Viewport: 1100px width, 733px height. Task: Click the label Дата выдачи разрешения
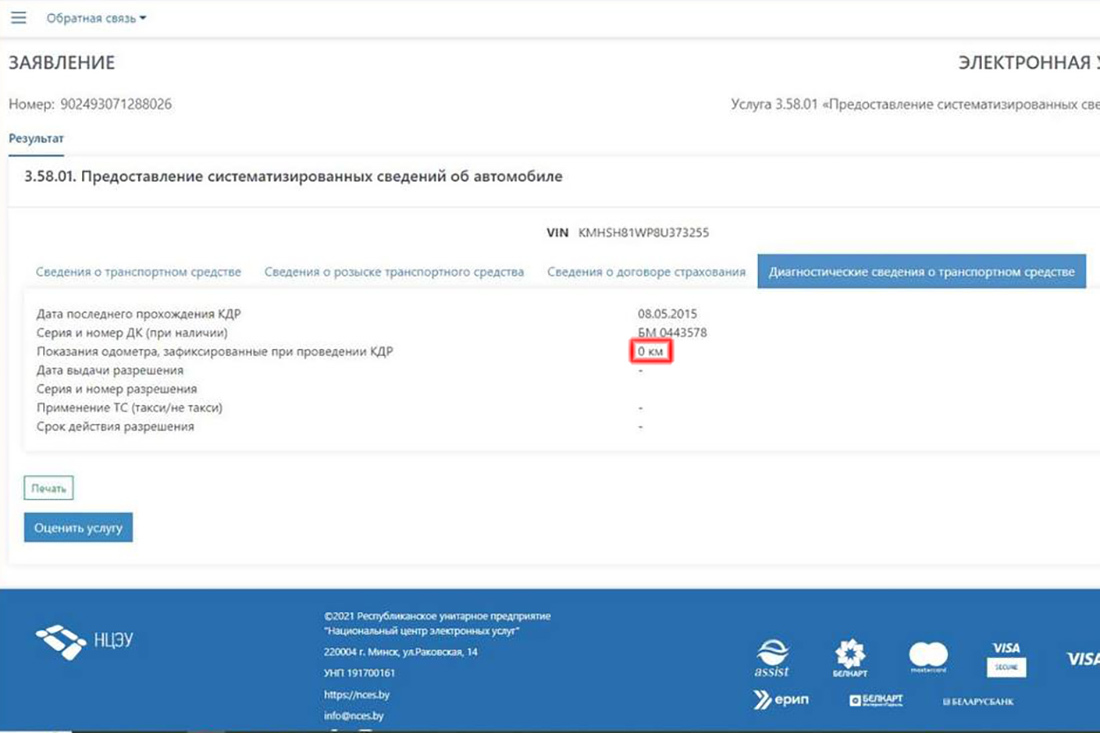[109, 370]
